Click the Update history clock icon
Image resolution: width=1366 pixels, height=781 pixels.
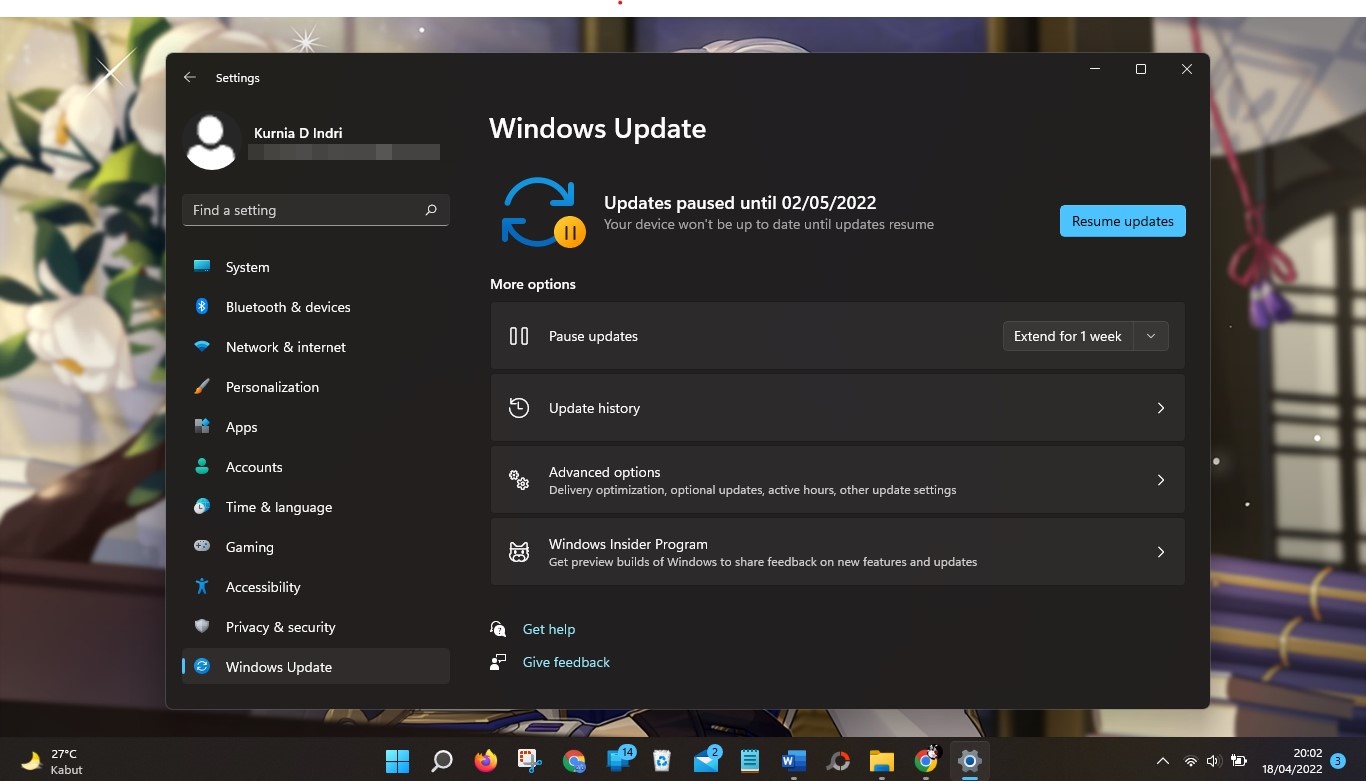(x=519, y=408)
